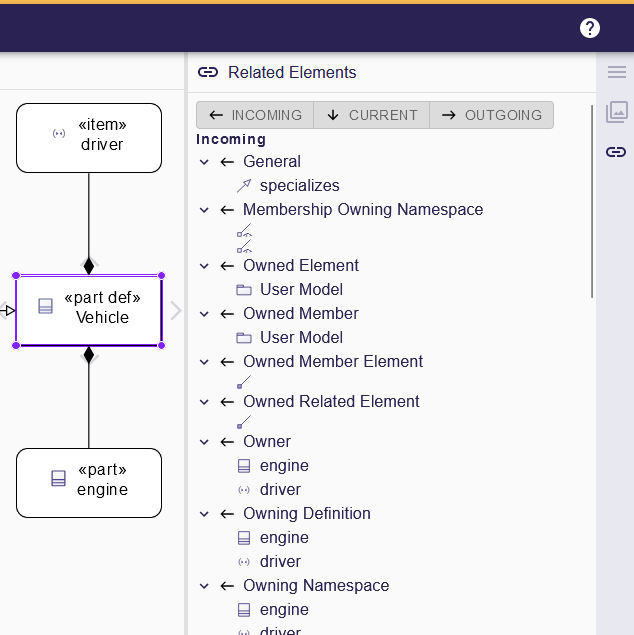The height and width of the screenshot is (635, 634).
Task: Click the Related Elements panel vertical scrollbar
Action: click(592, 200)
